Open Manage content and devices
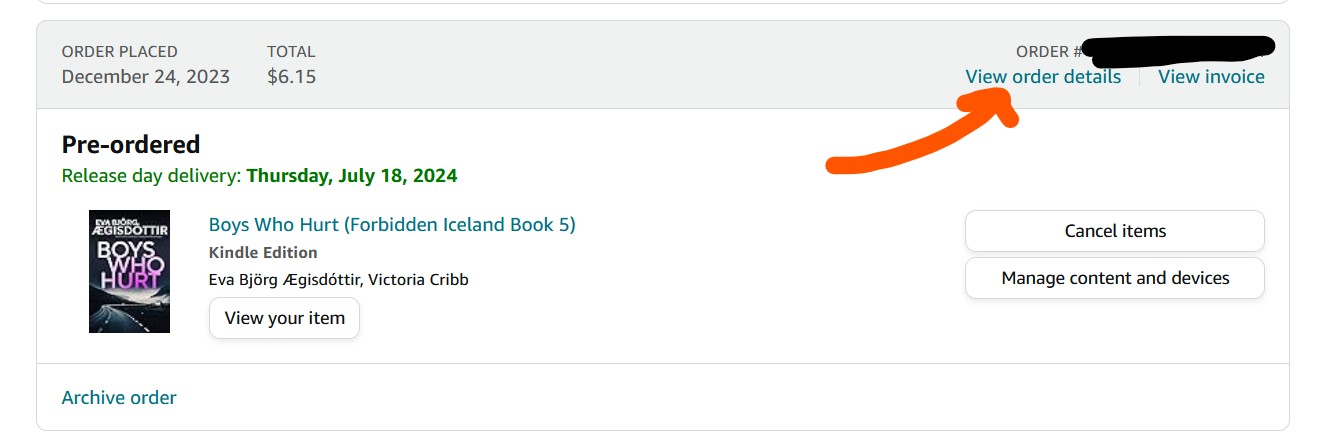The height and width of the screenshot is (445, 1317). [x=1114, y=278]
